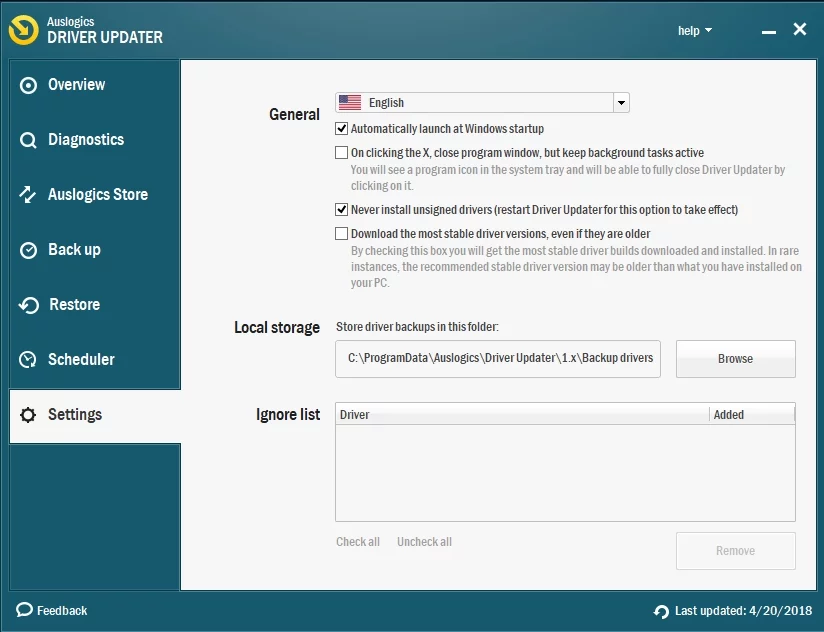This screenshot has height=632, width=824.
Task: Click the Overview sidebar icon
Action: pos(28,85)
